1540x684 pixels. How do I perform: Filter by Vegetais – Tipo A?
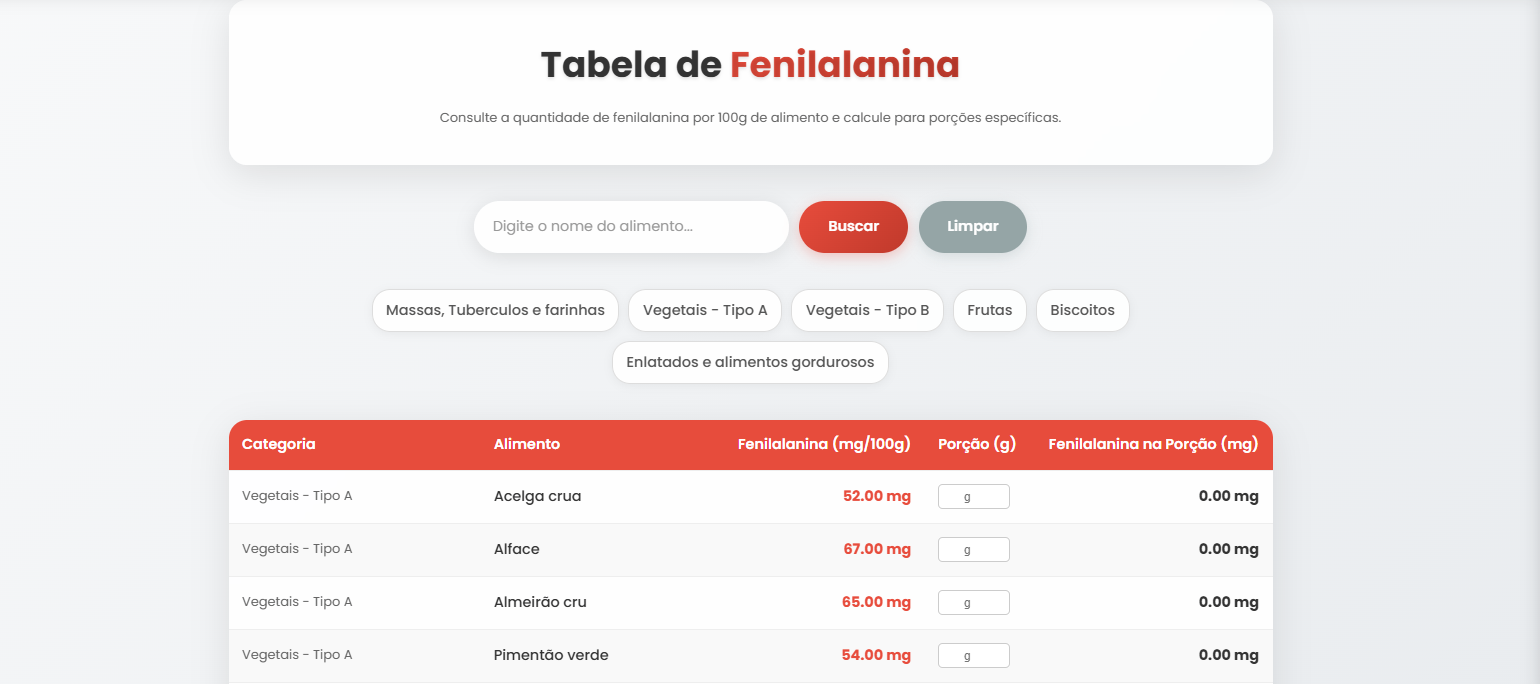pyautogui.click(x=704, y=310)
